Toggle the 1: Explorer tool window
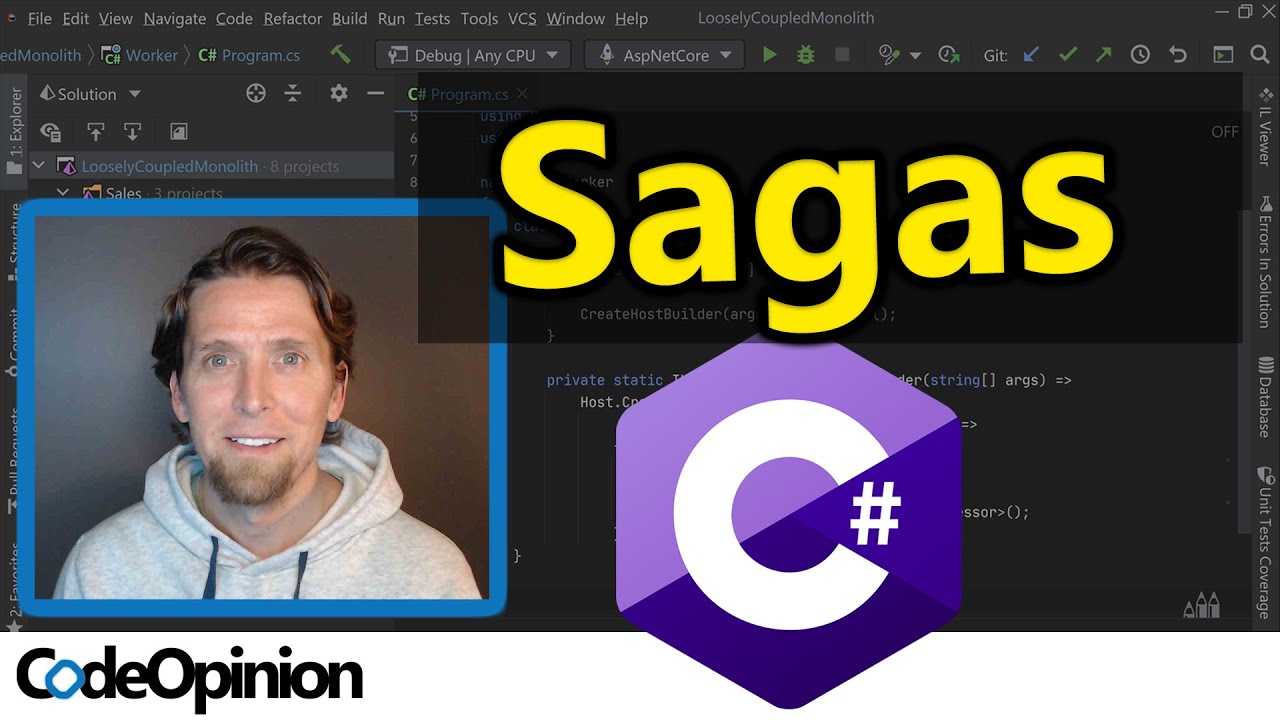The image size is (1280, 720). (15, 132)
